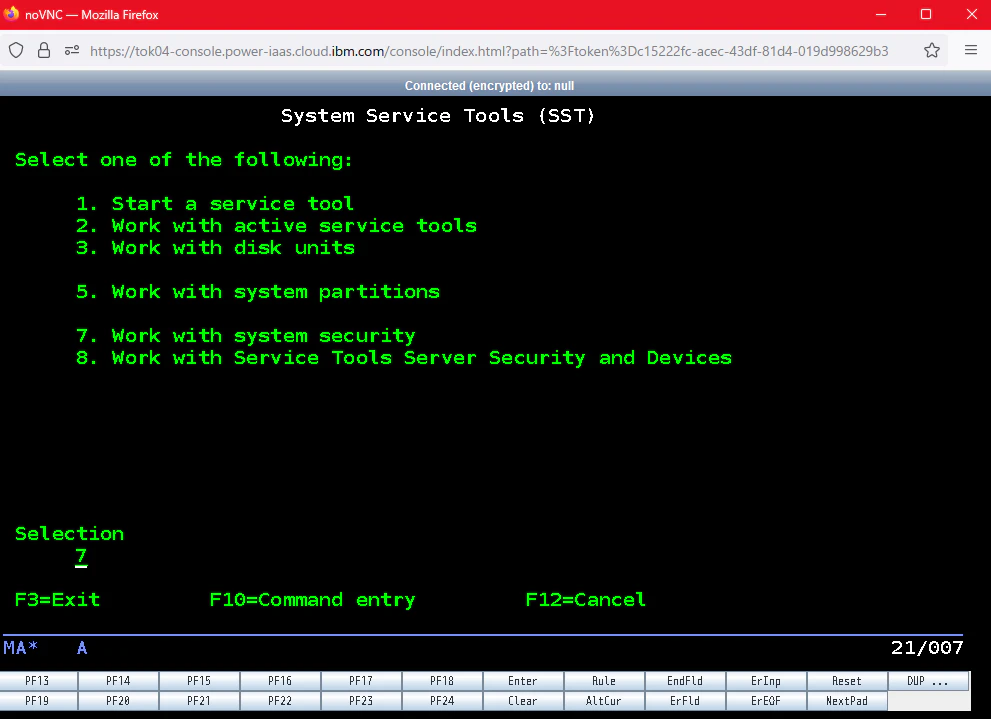Click the F3=Exit label
This screenshot has height=719, width=991.
[x=58, y=600]
